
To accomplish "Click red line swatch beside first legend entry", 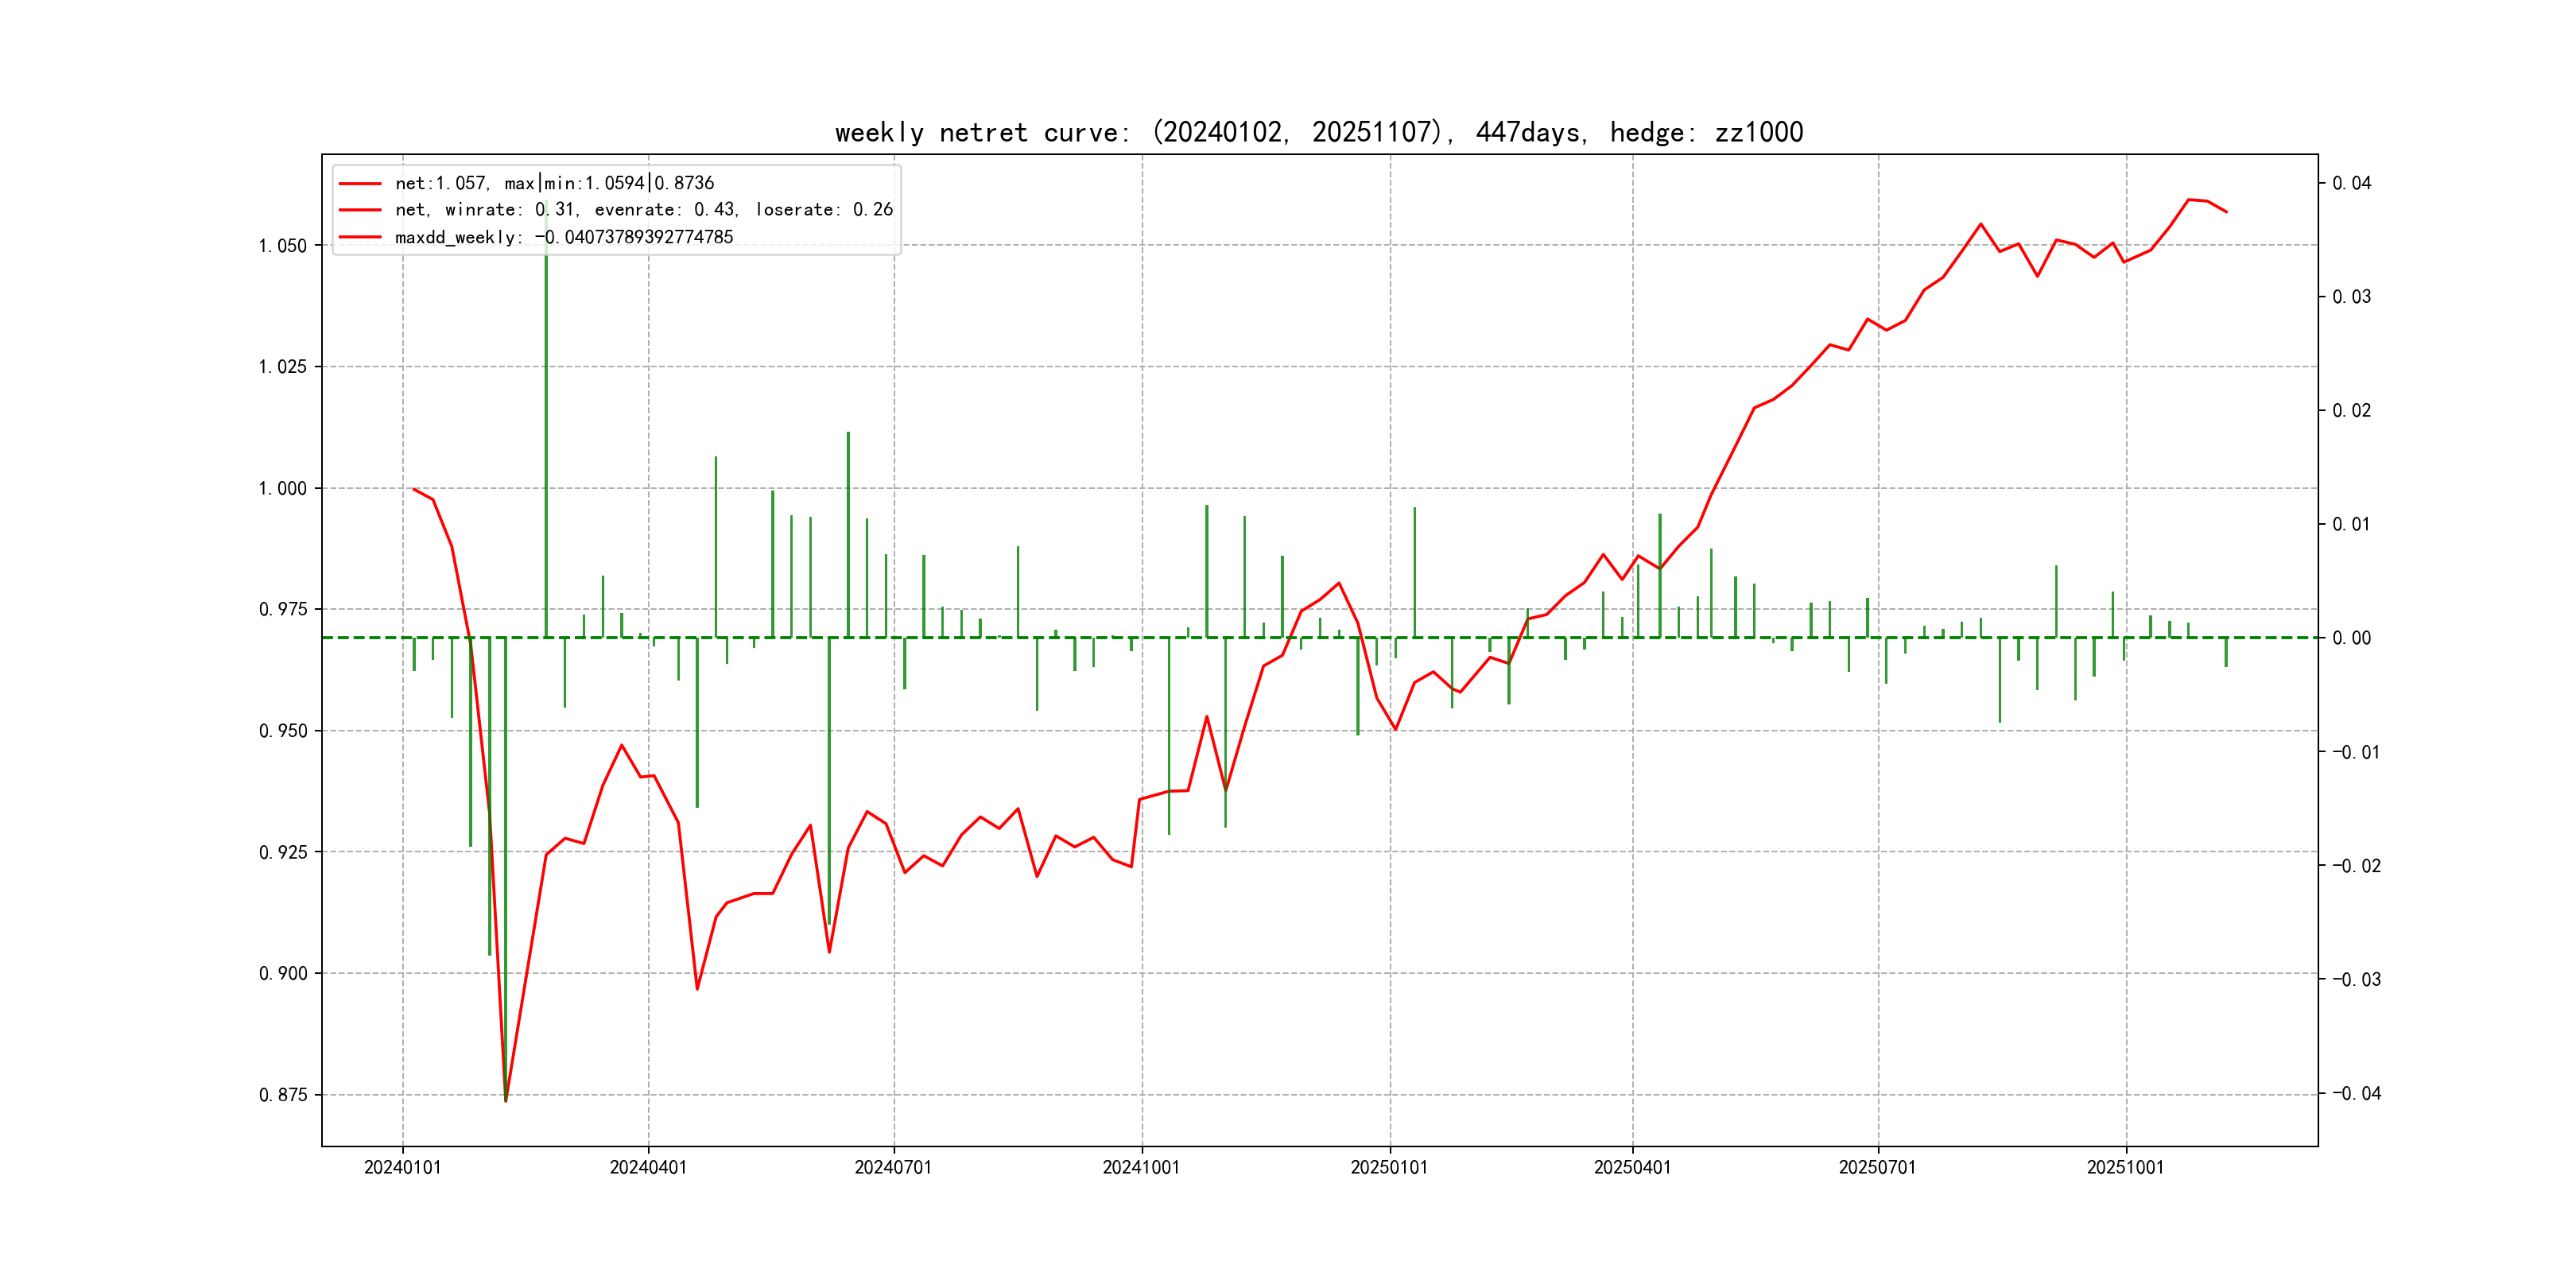I will [x=360, y=183].
